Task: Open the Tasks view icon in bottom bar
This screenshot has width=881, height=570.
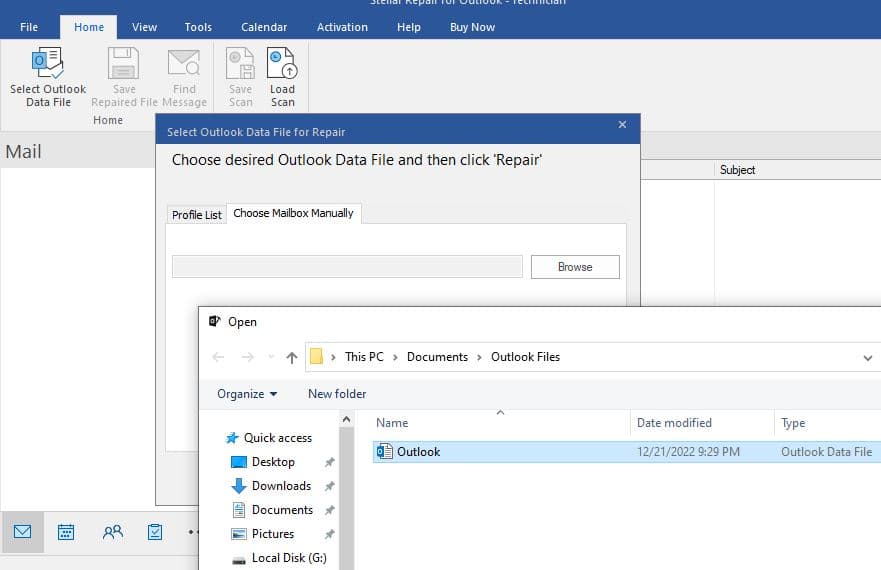Action: 155,532
